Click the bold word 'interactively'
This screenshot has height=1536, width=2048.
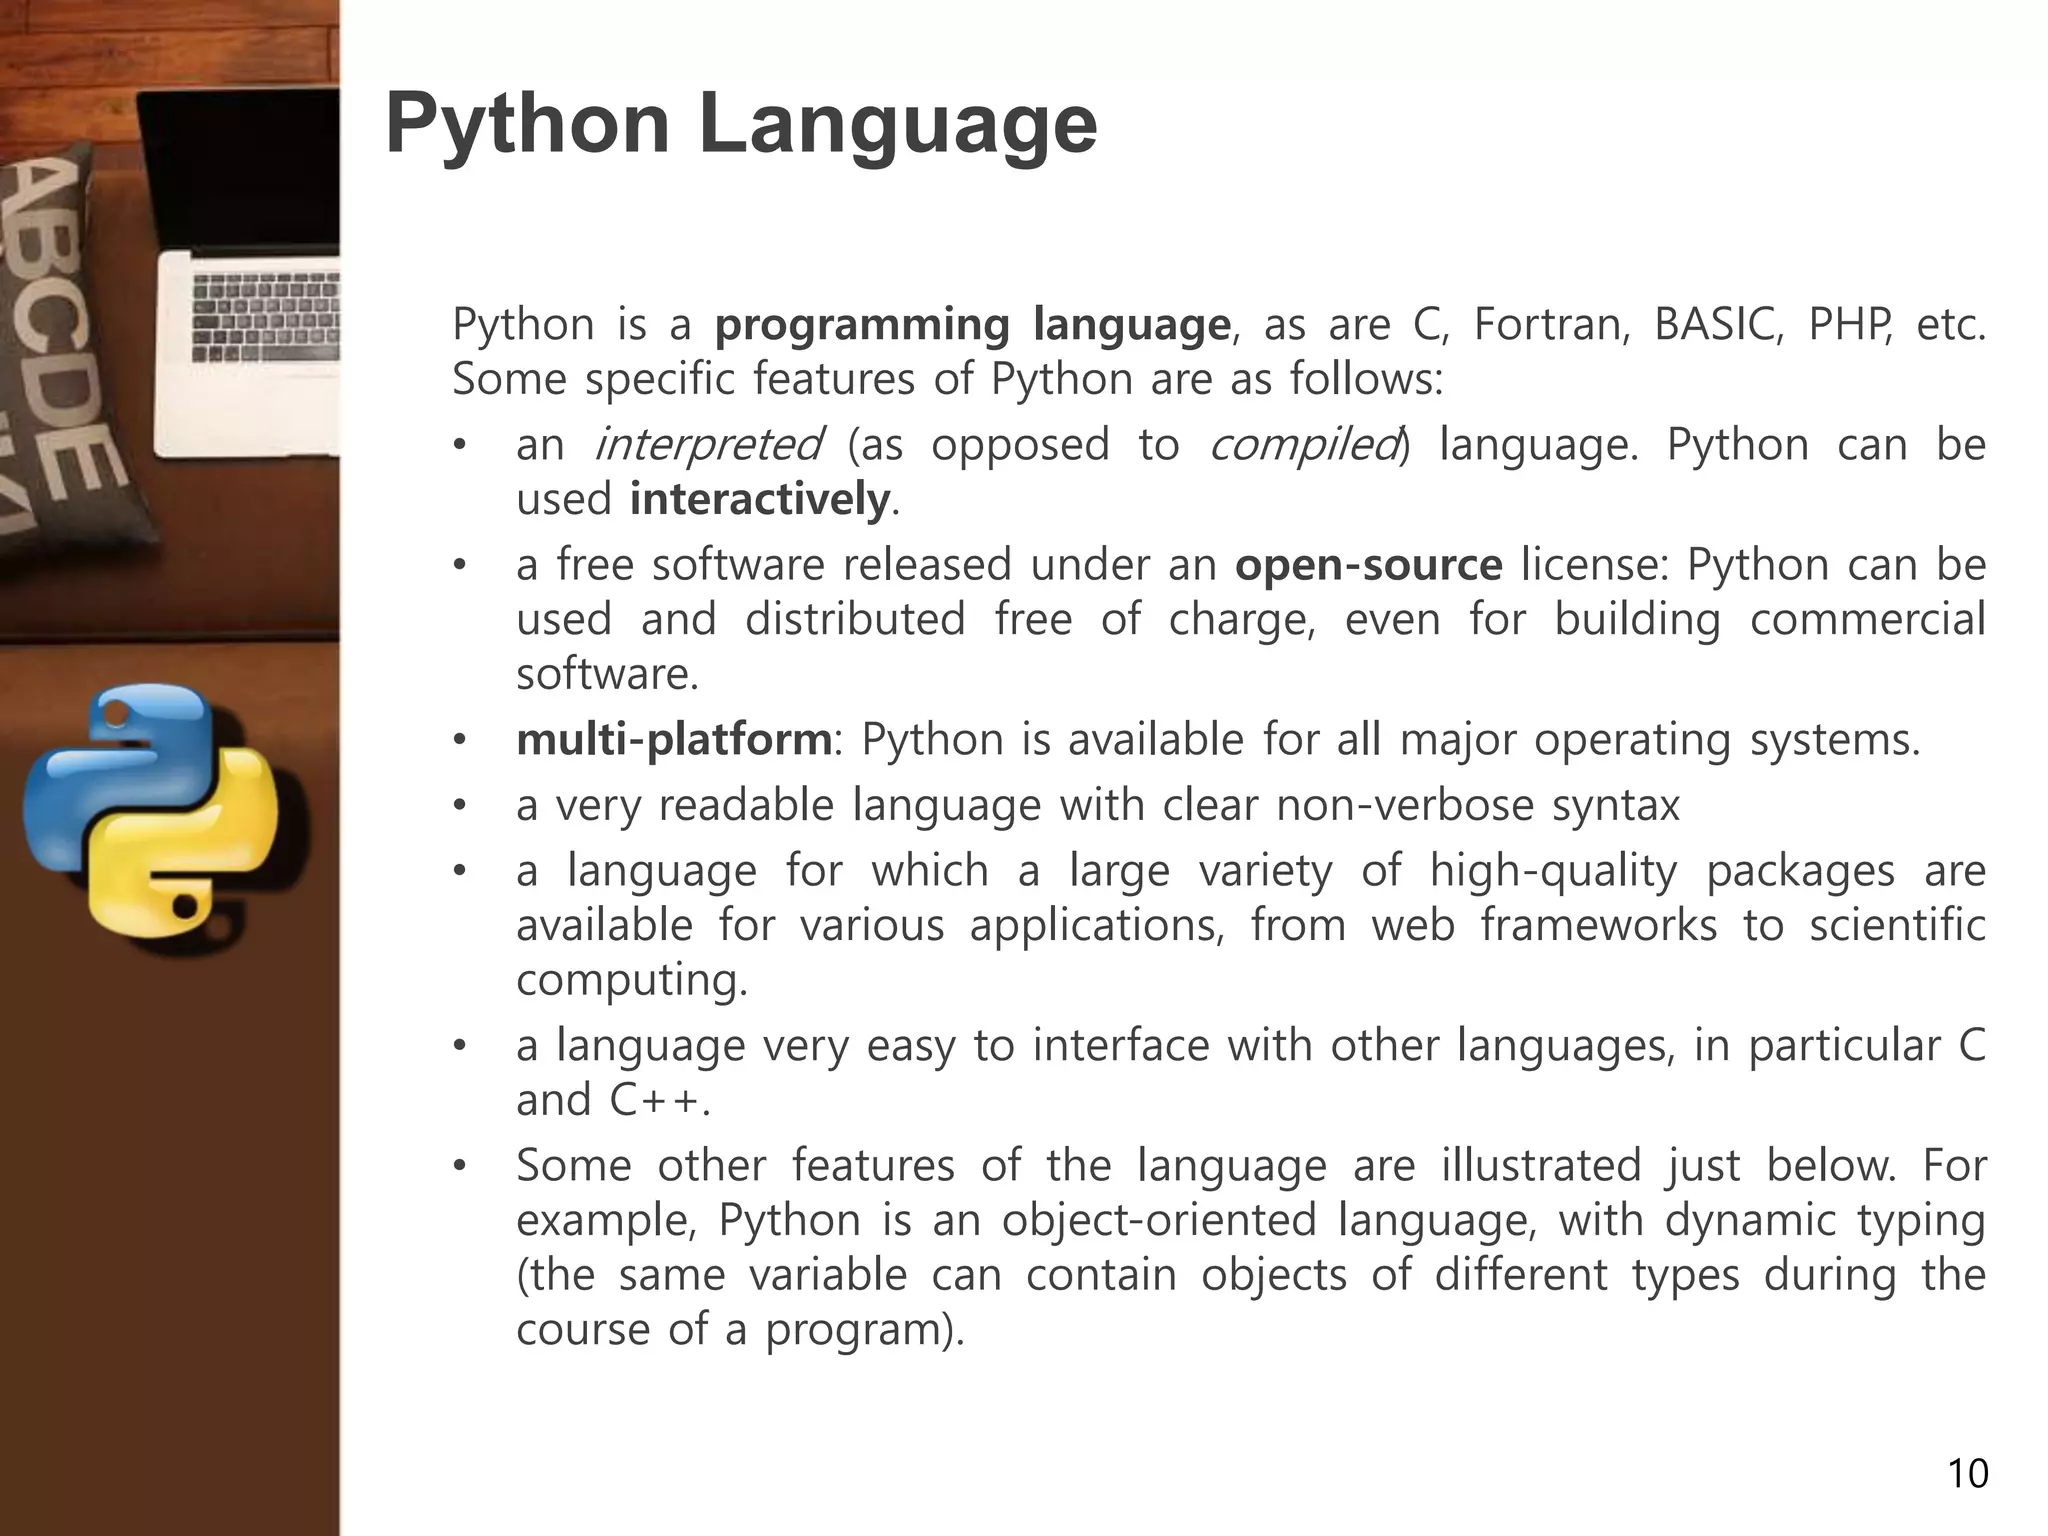(x=759, y=499)
